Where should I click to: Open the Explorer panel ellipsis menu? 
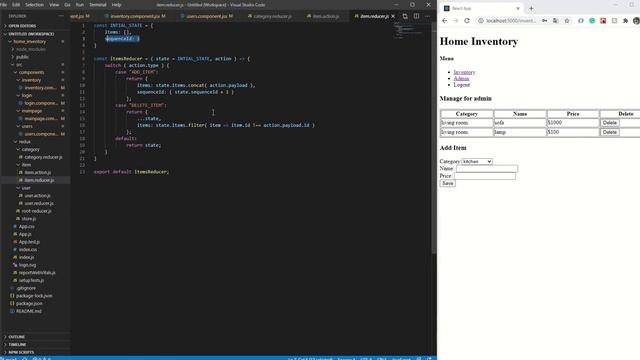tap(61, 16)
